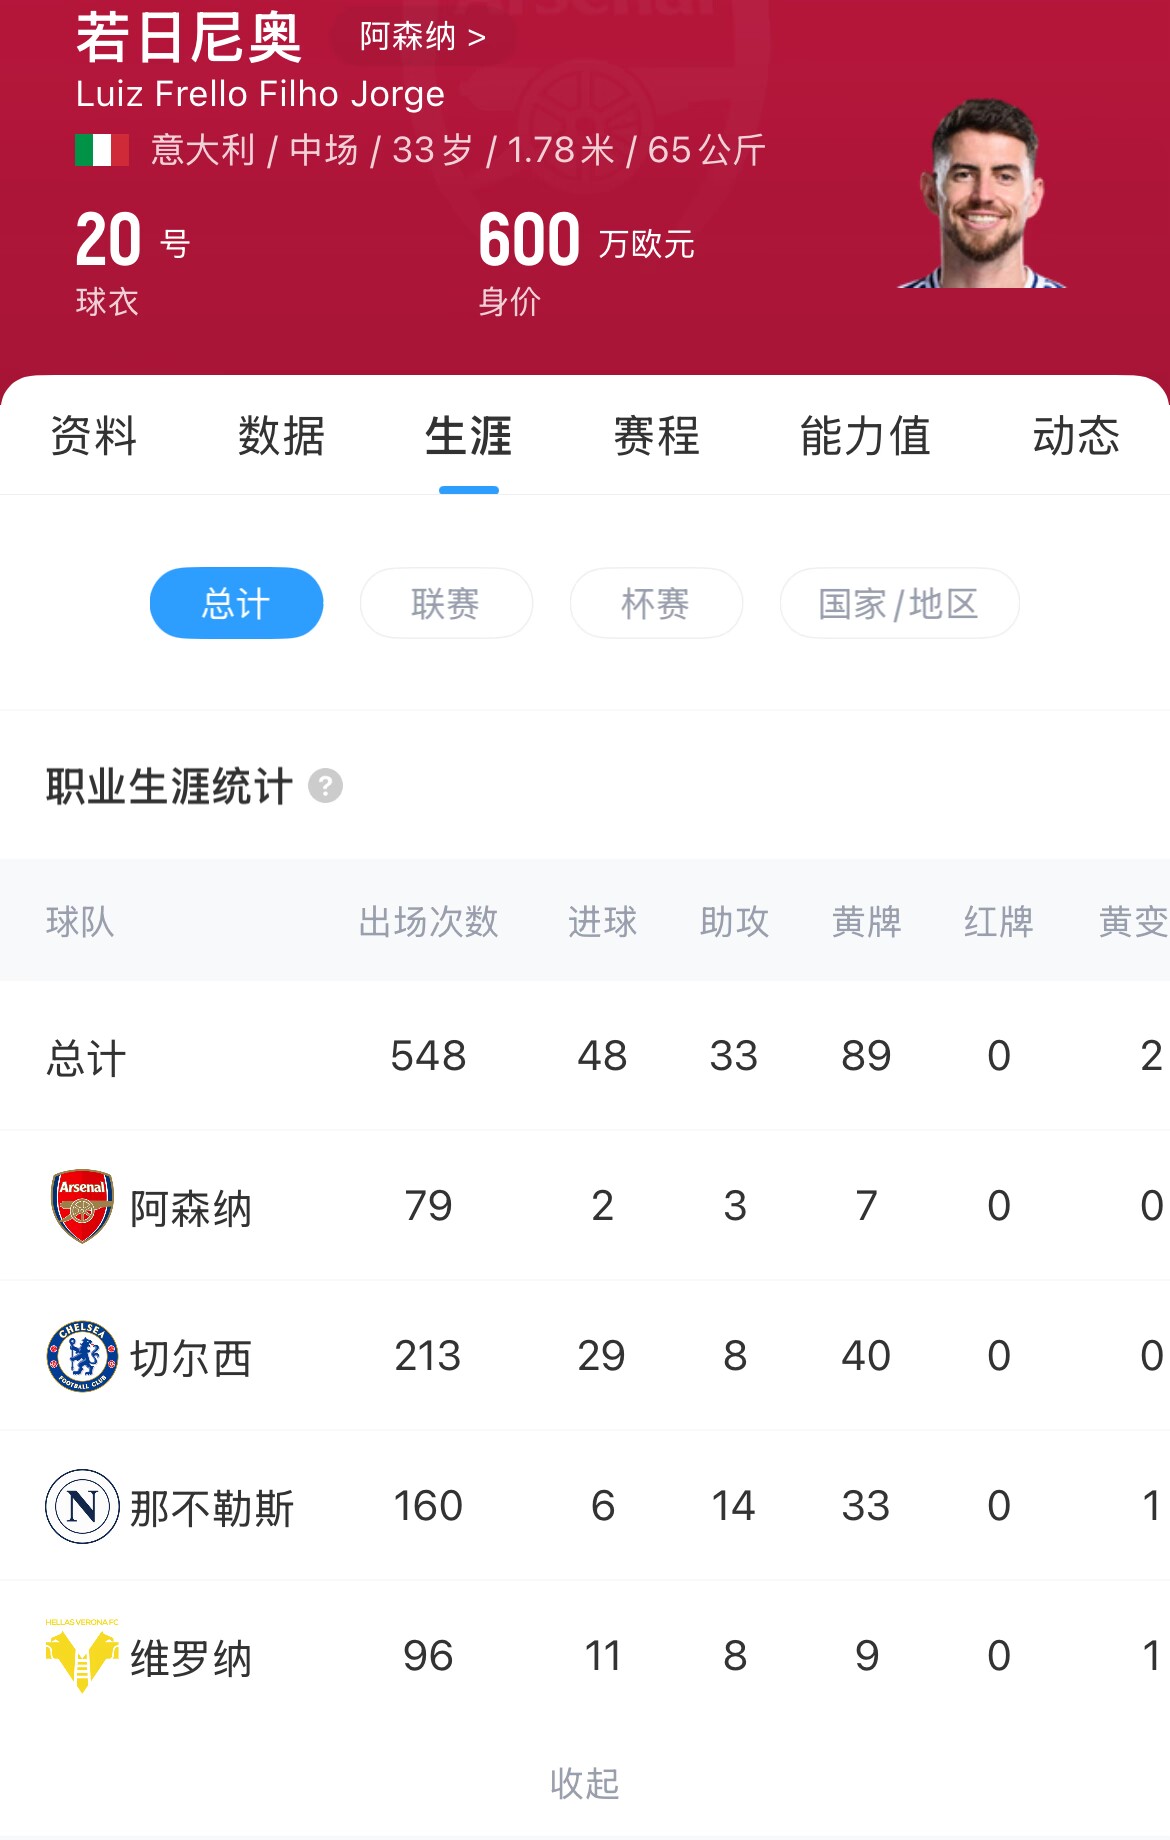Click the help question mark beside 职业生涯统计
Image resolution: width=1170 pixels, height=1840 pixels.
[x=325, y=786]
